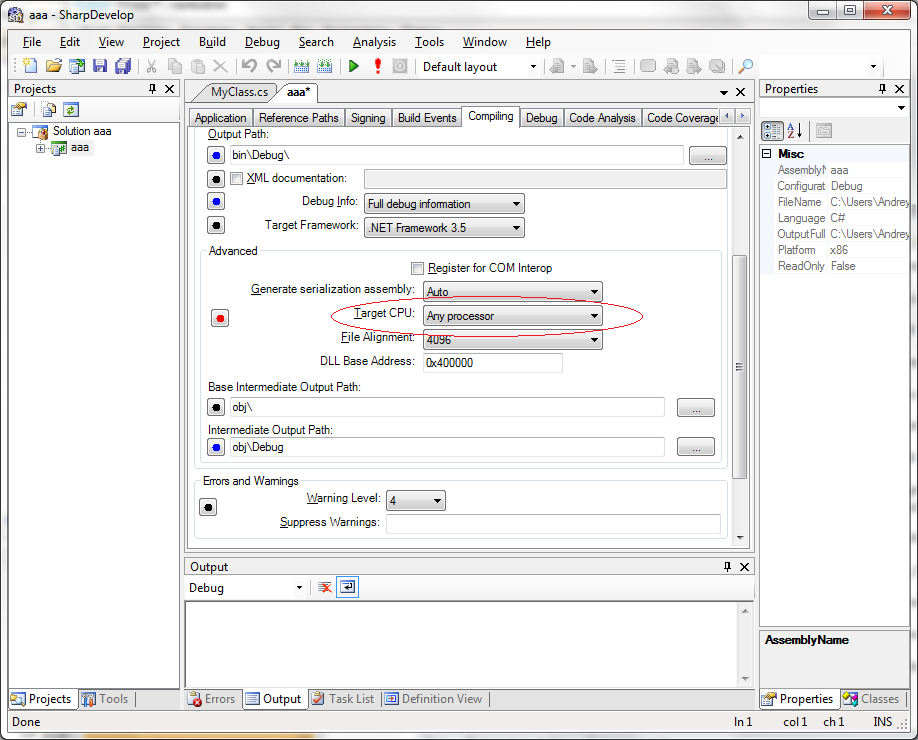Switch to the Signing tab

pos(367,118)
